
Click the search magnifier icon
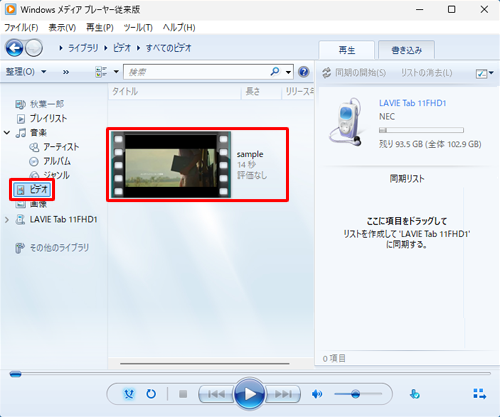click(x=275, y=71)
